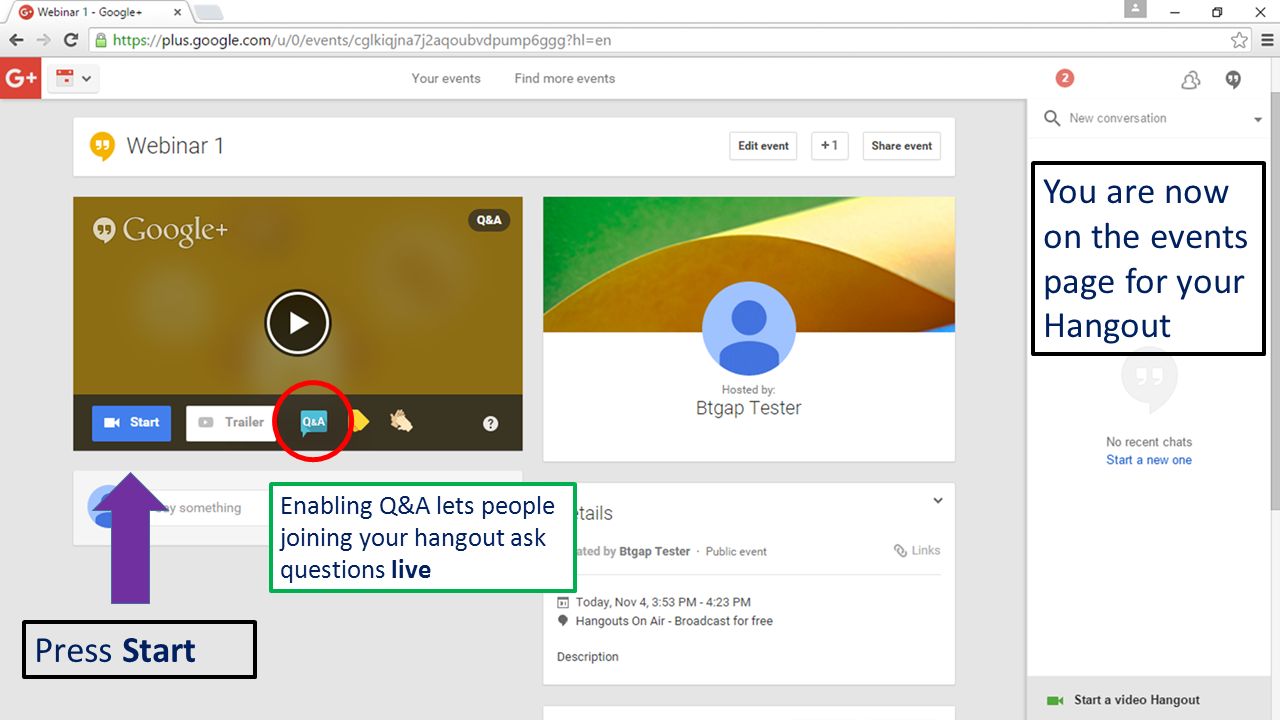This screenshot has height=720, width=1280.
Task: Click the Links option in details
Action: [x=917, y=551]
